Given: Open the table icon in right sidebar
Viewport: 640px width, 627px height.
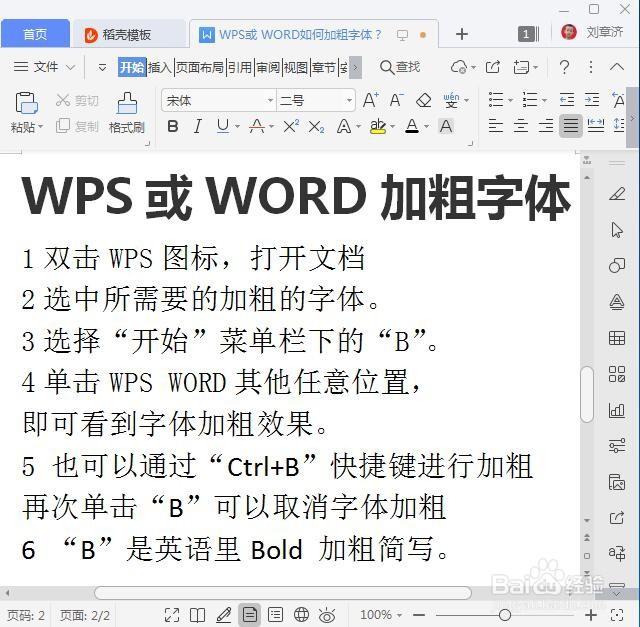Looking at the screenshot, I should [617, 338].
